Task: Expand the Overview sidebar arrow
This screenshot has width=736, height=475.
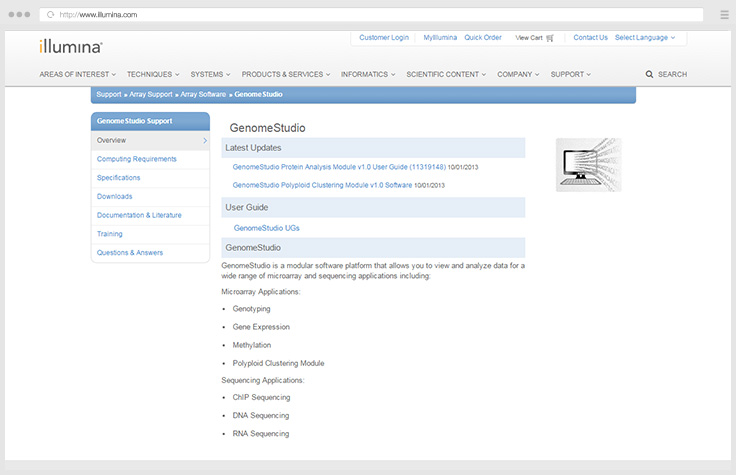Action: pyautogui.click(x=204, y=141)
